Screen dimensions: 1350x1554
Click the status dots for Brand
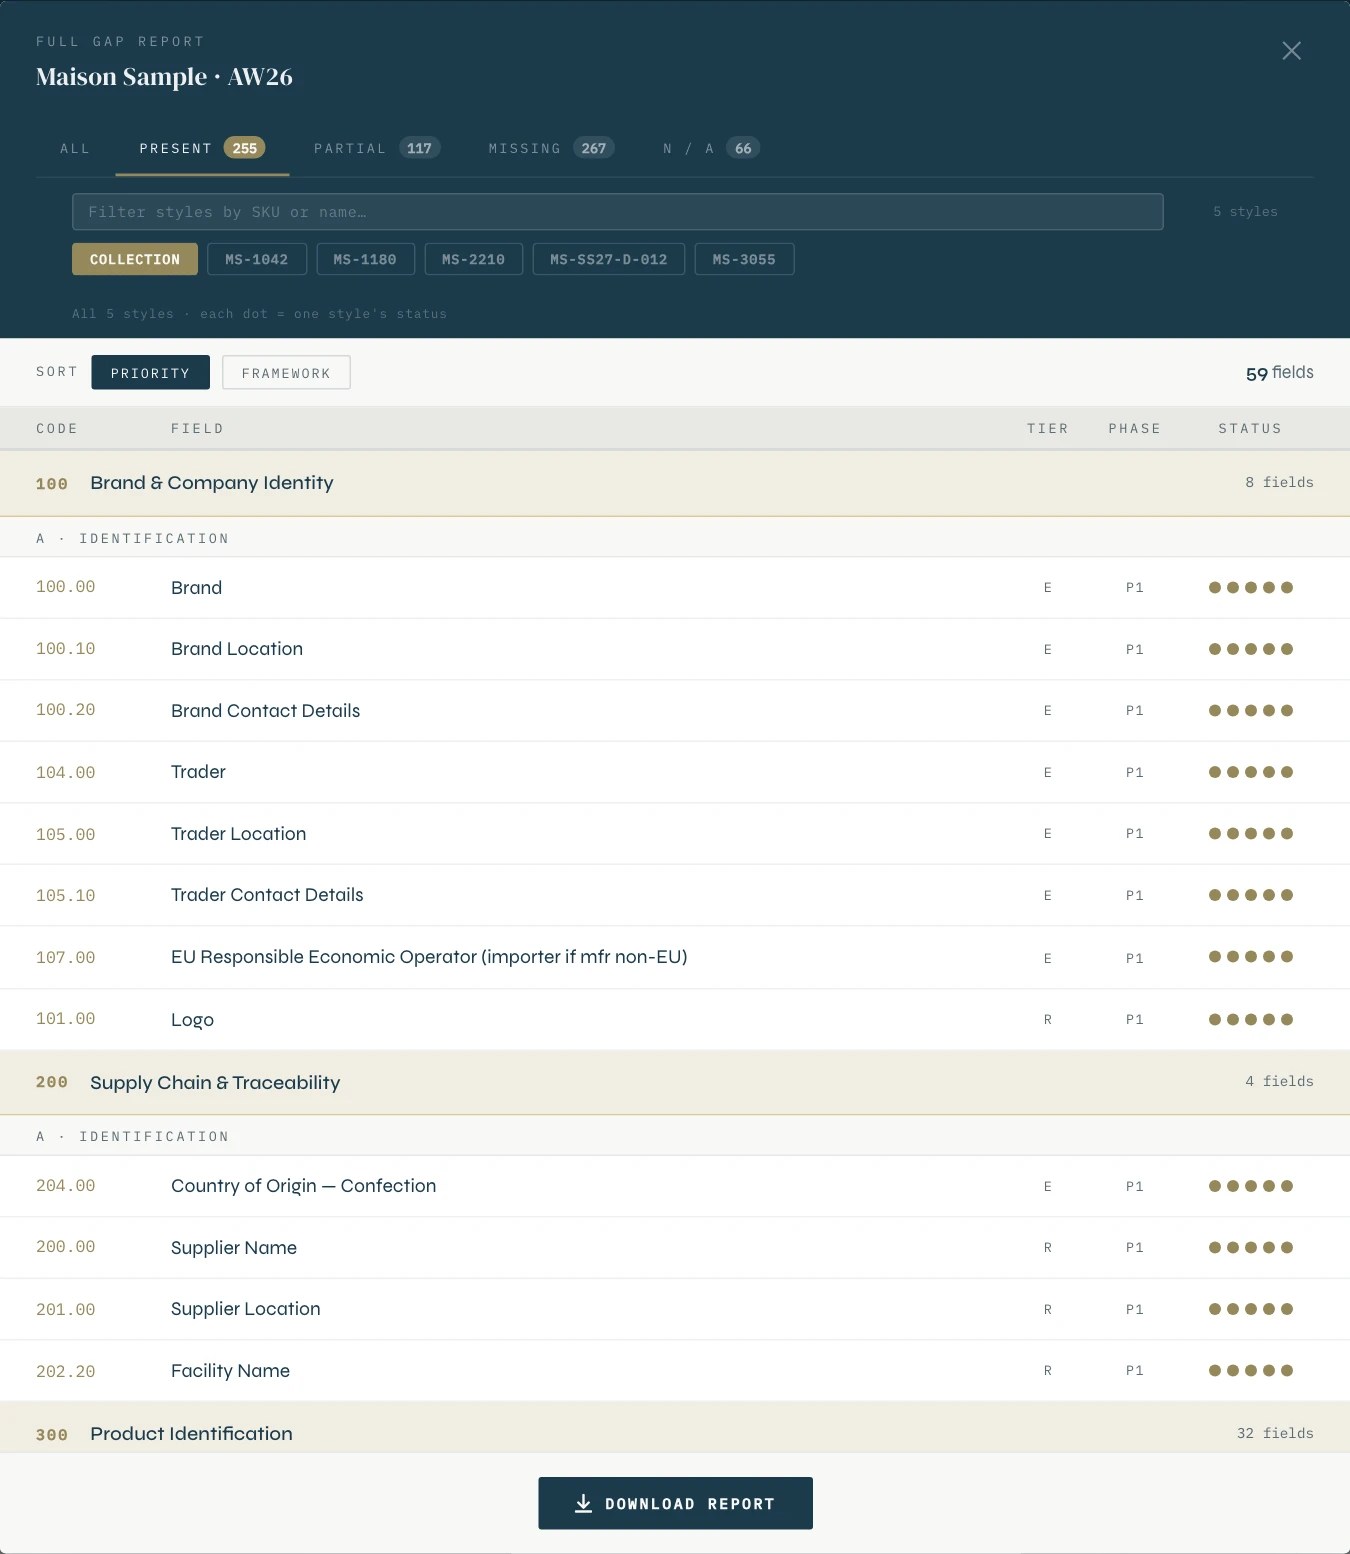1251,588
